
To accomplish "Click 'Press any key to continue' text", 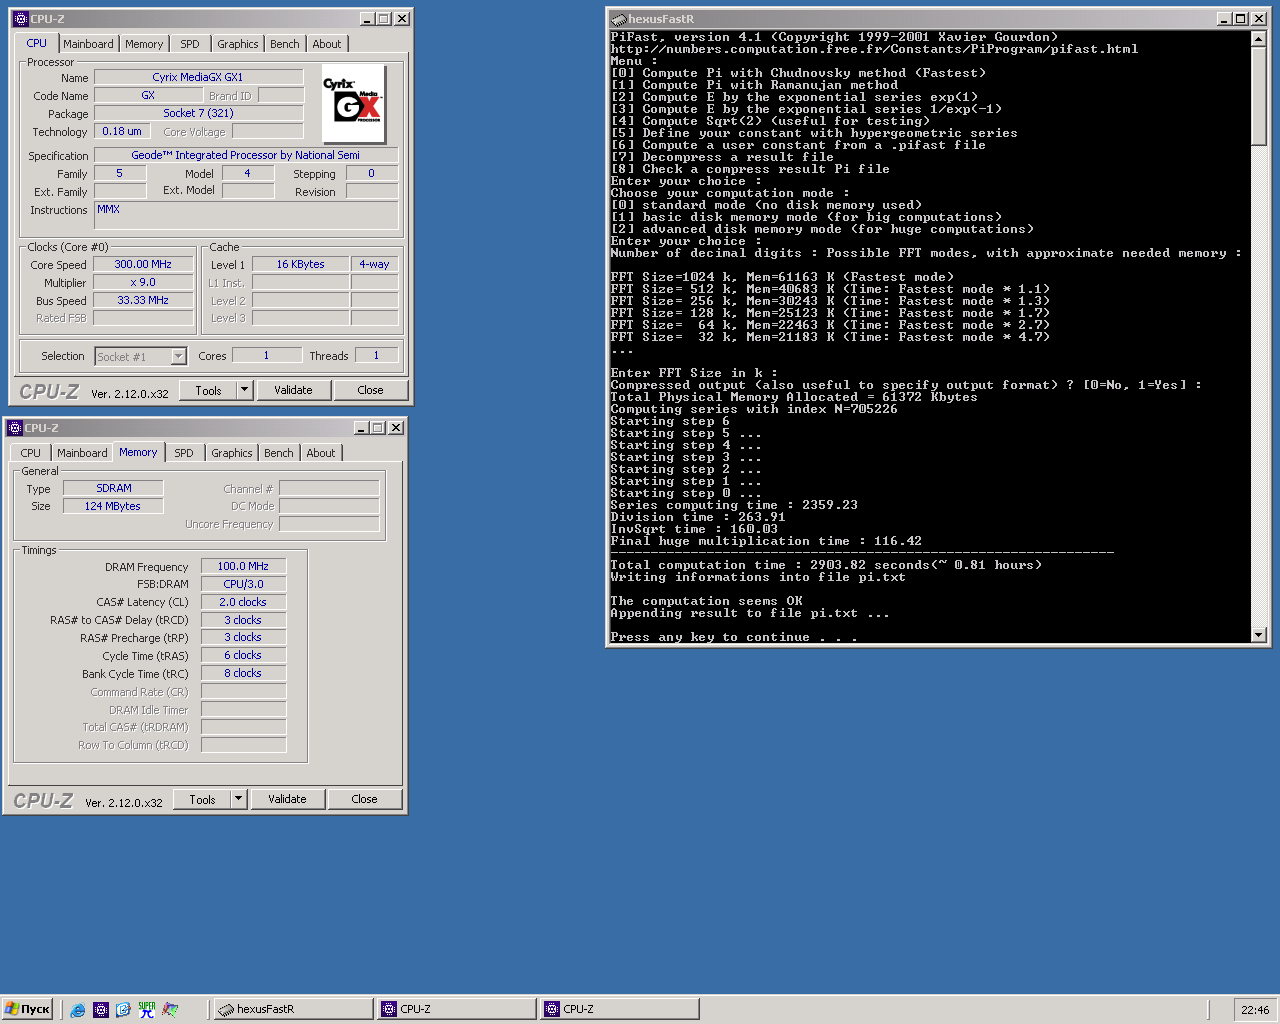I will [x=734, y=637].
